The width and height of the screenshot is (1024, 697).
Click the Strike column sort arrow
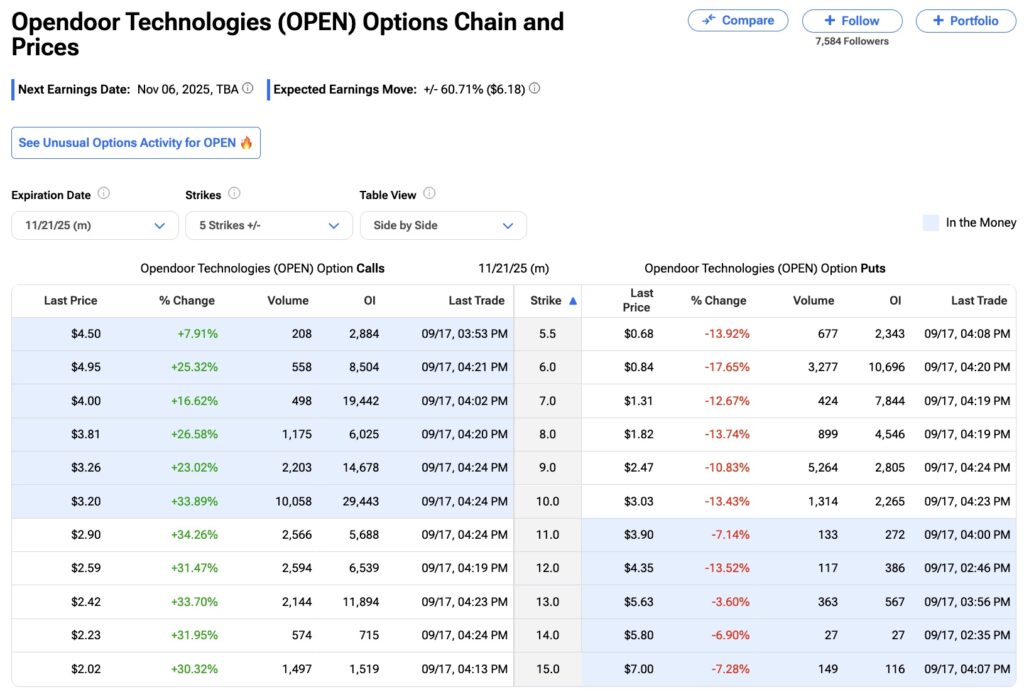[x=573, y=300]
